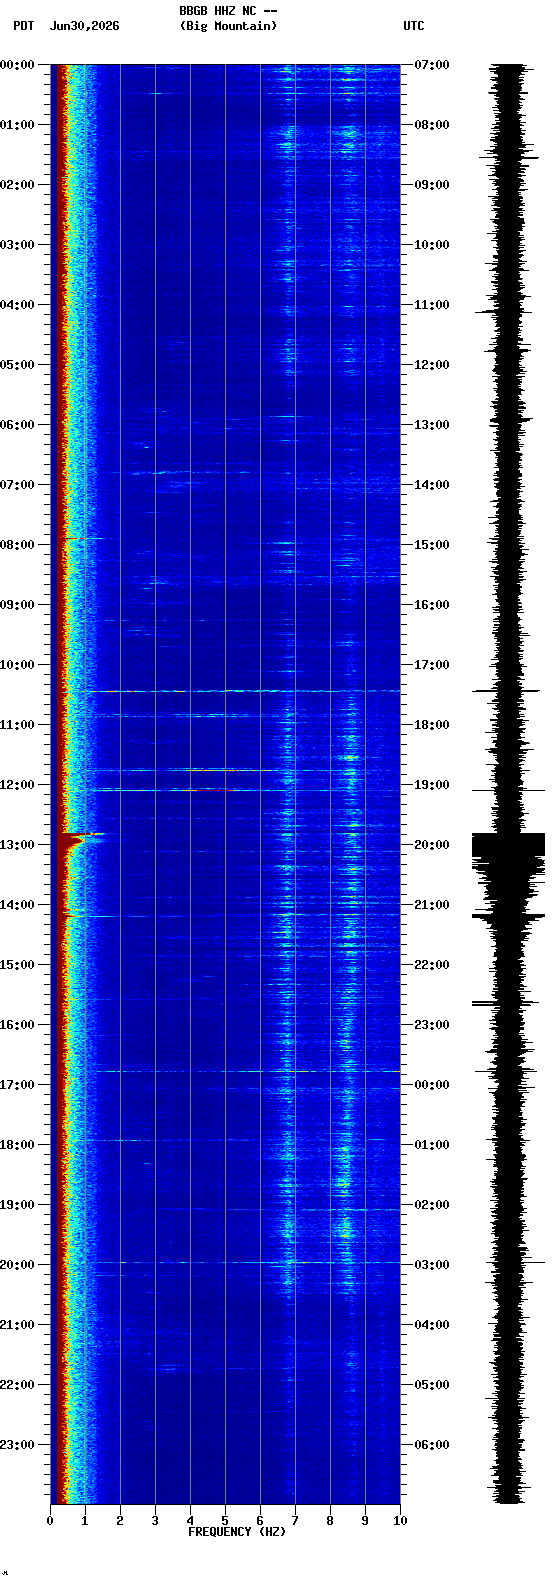Image resolution: width=552 pixels, height=1584 pixels.
Task: Click PDT time label '06:00'
Action: click(x=17, y=425)
